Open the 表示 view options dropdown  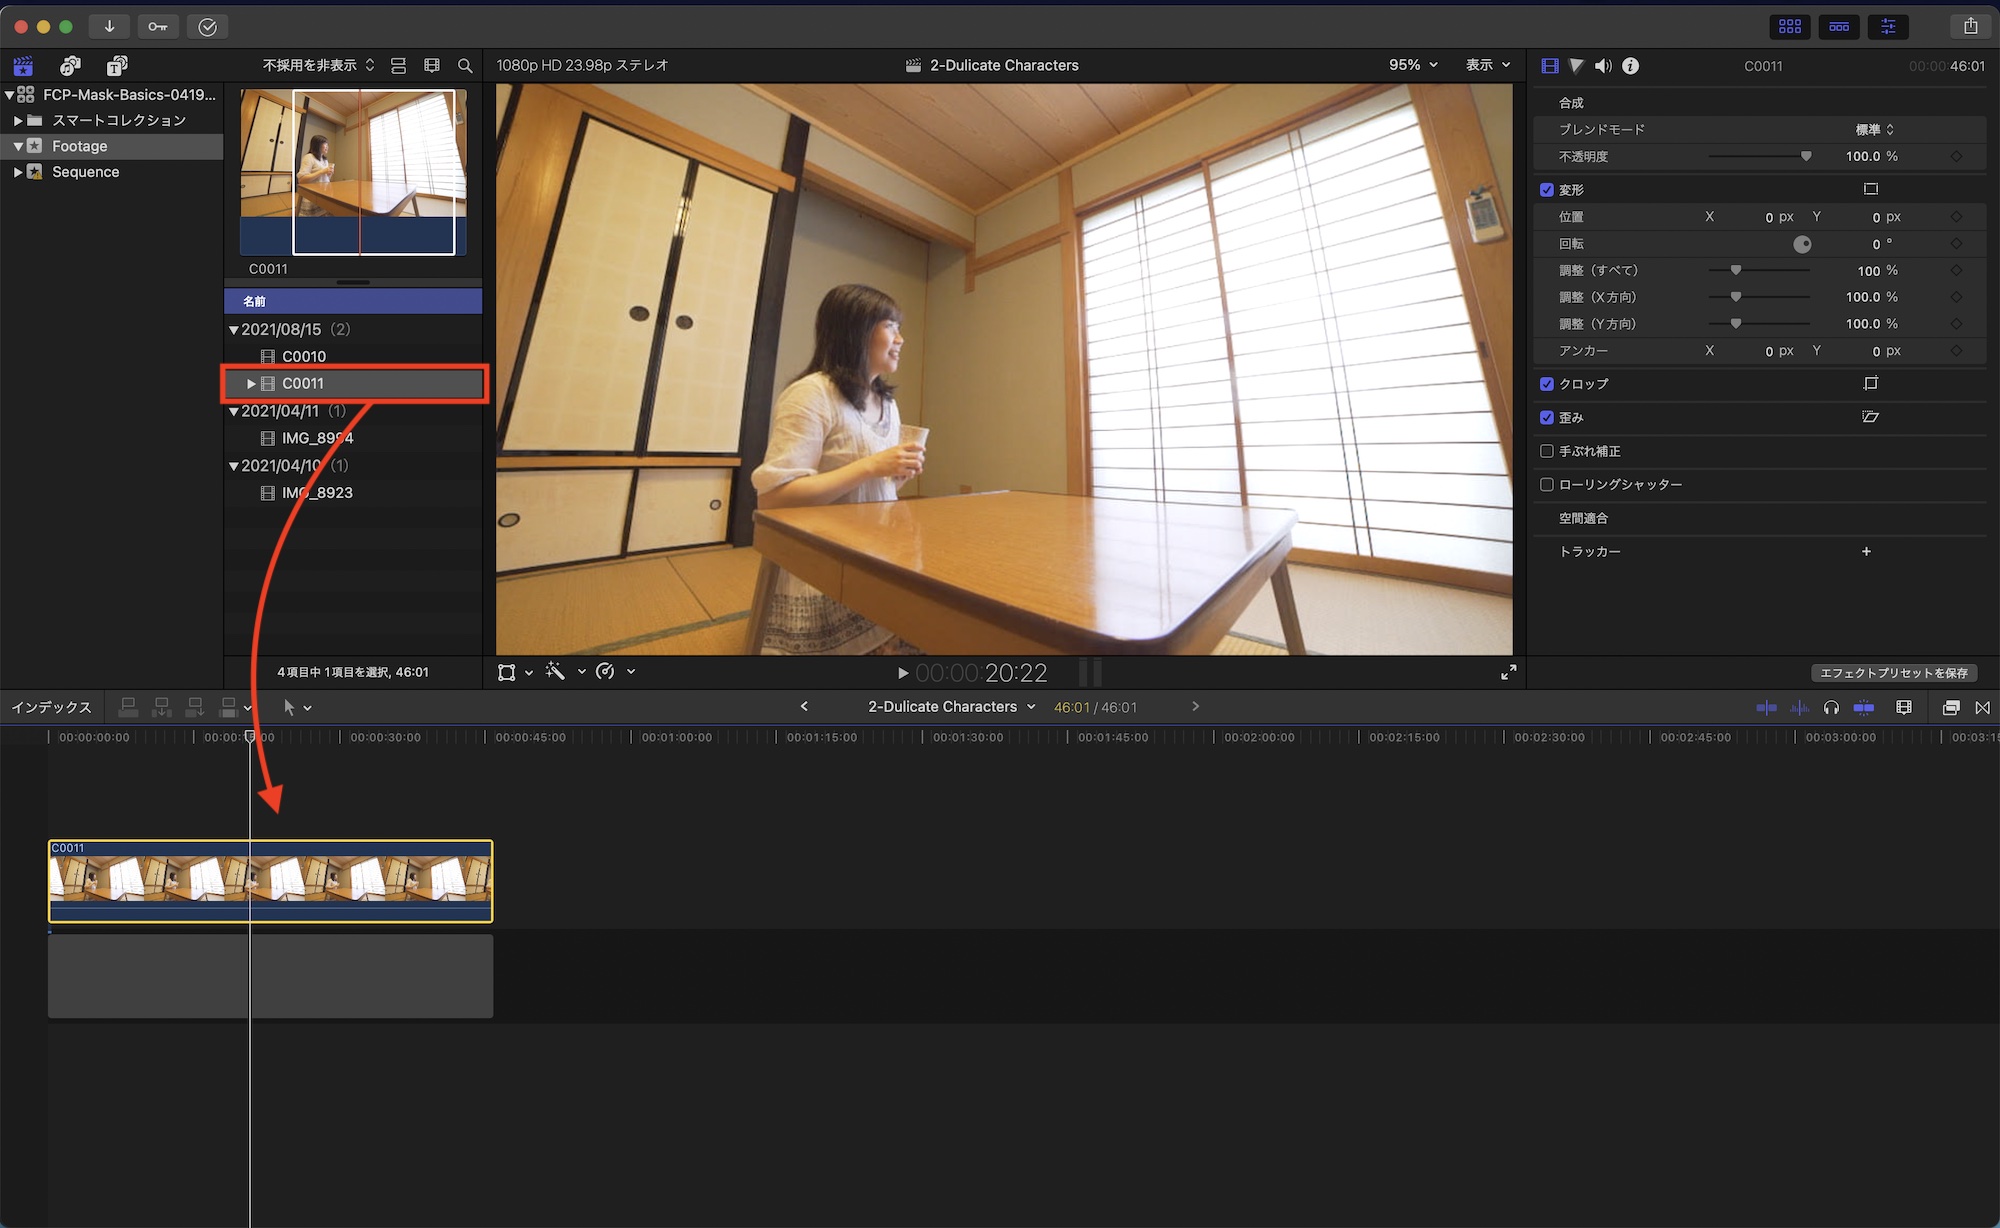tap(1488, 65)
